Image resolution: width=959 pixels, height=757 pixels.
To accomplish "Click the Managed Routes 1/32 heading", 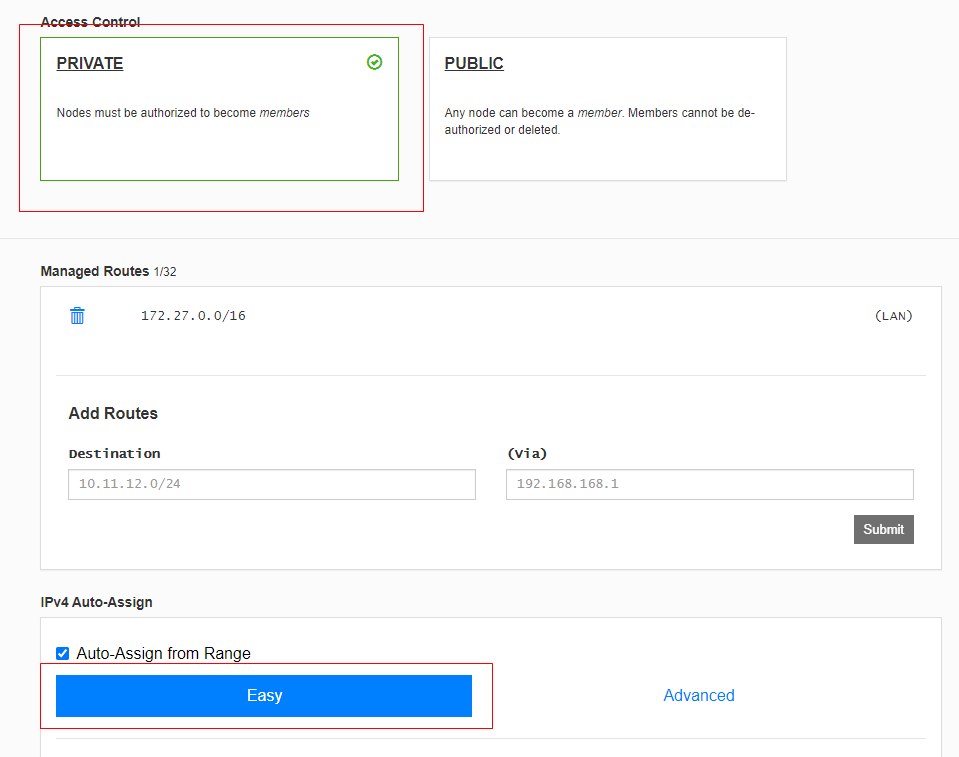I will pyautogui.click(x=108, y=271).
